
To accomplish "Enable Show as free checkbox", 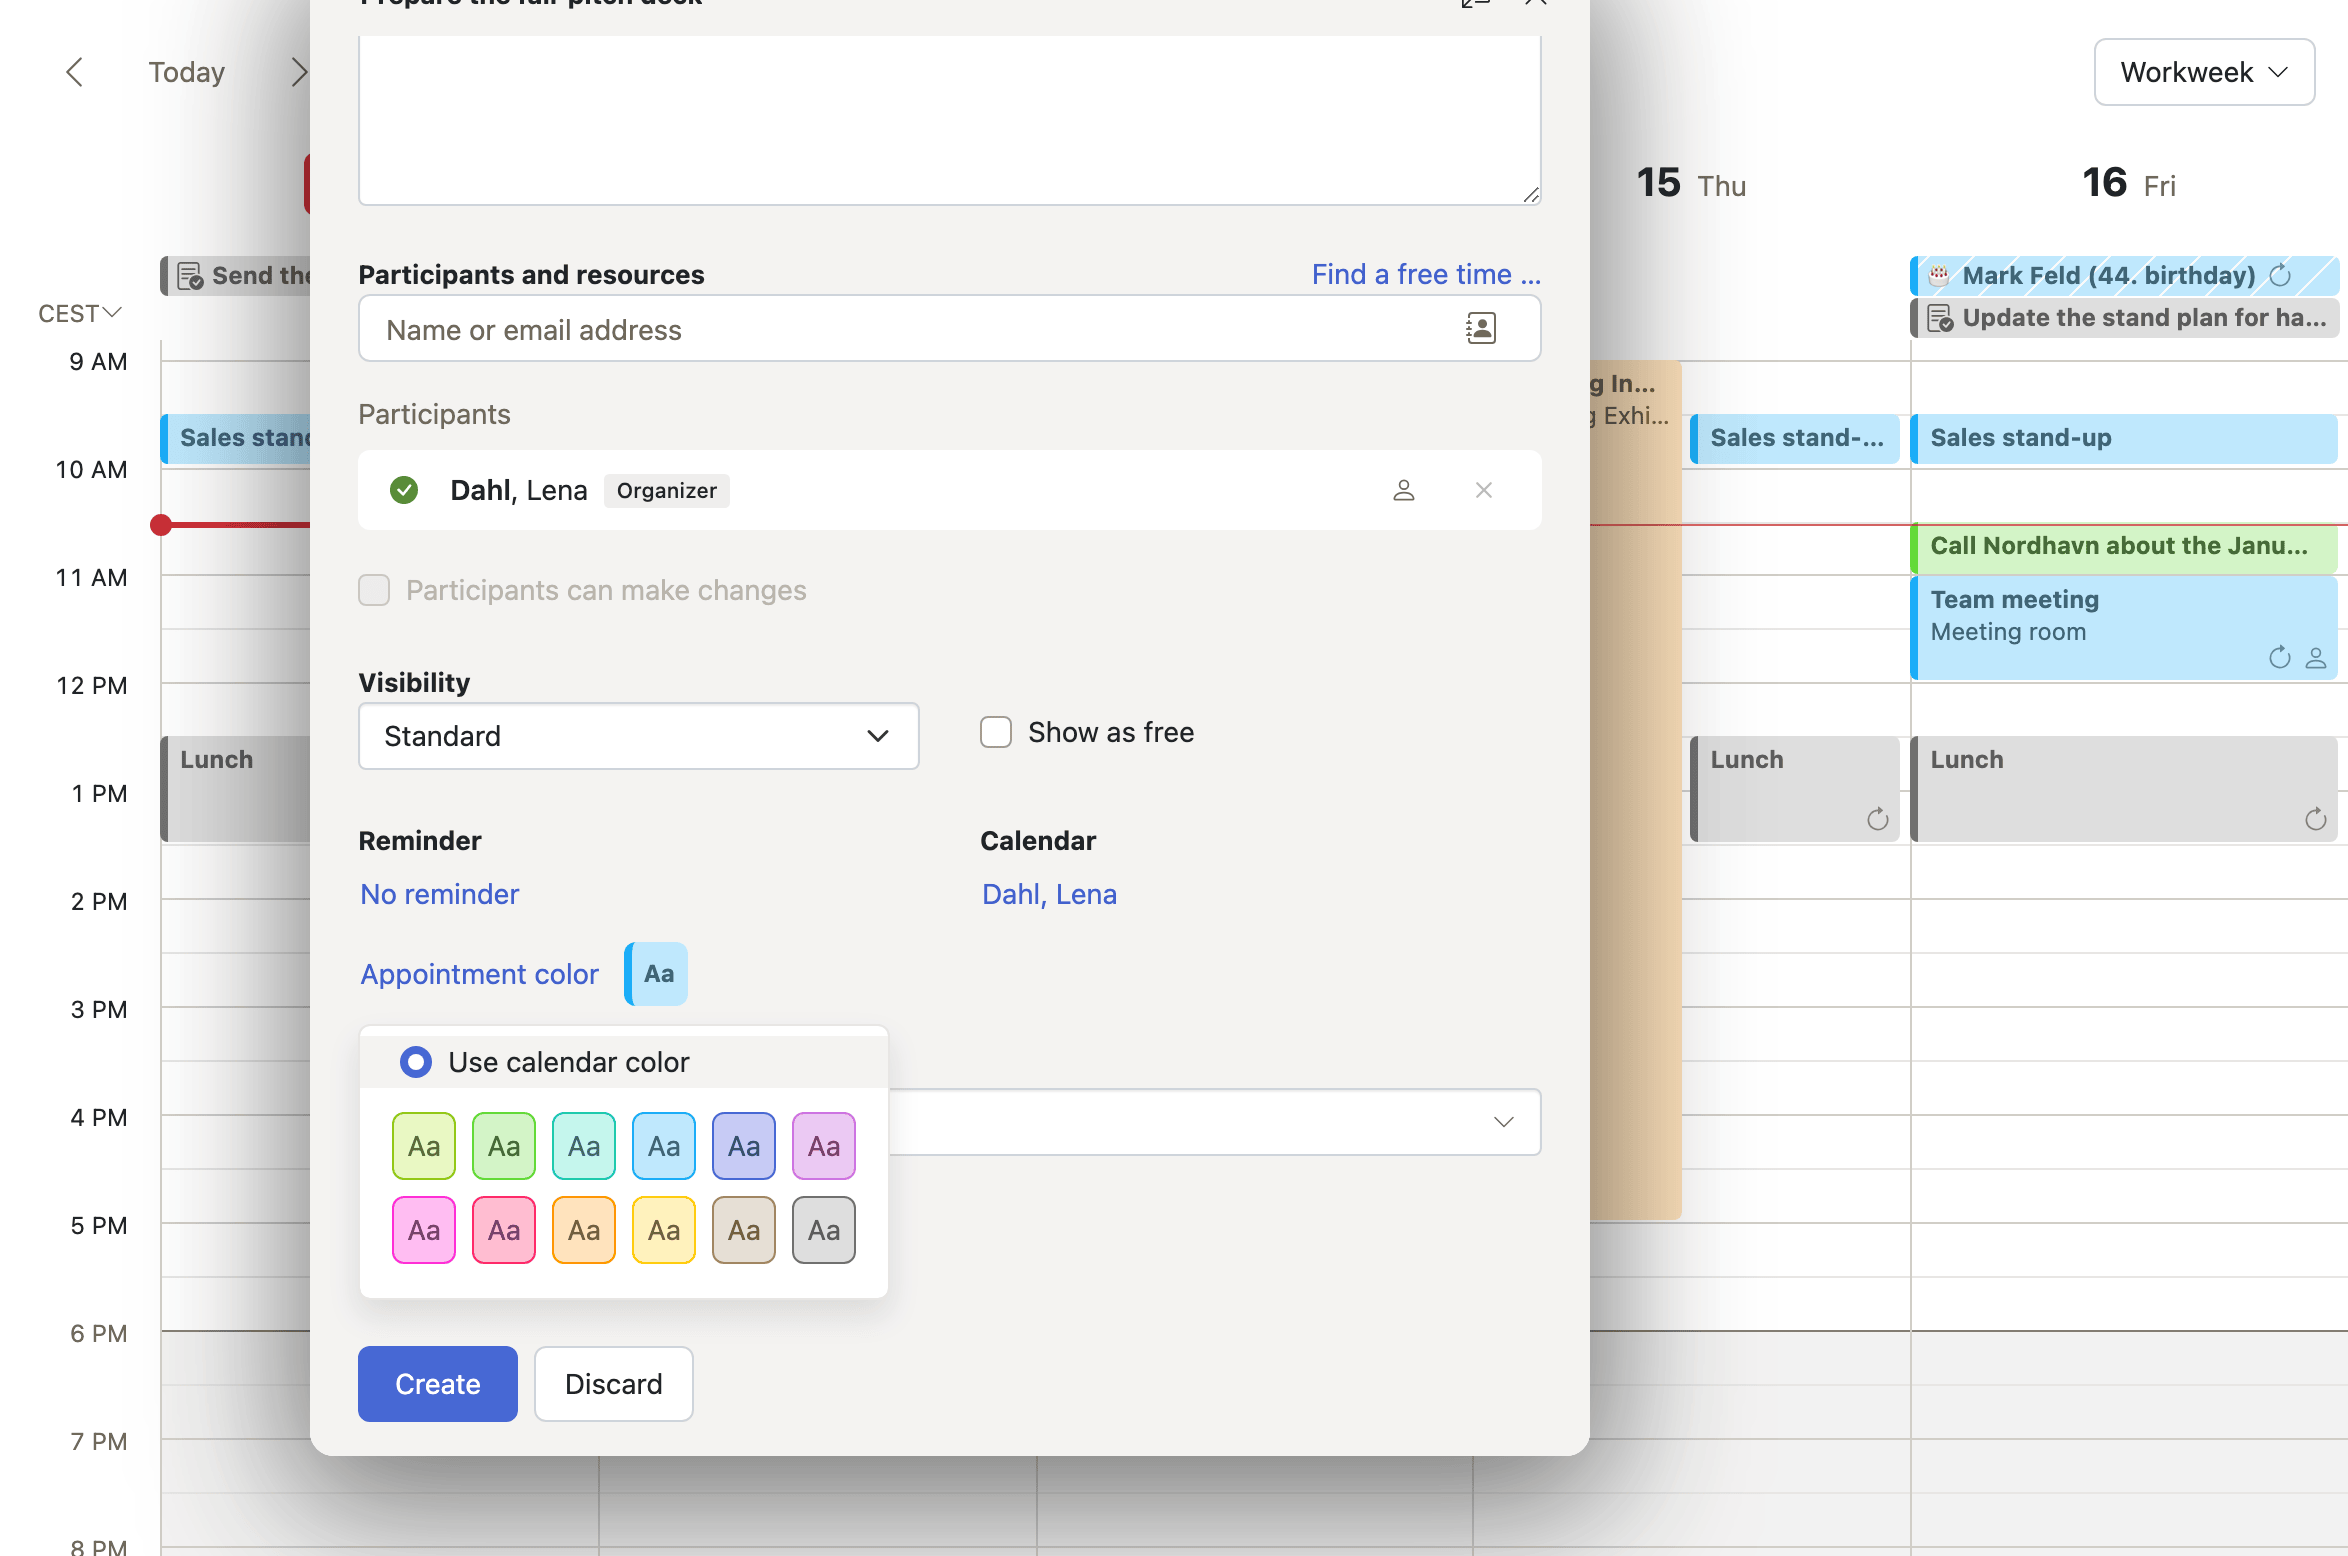I will tap(996, 732).
